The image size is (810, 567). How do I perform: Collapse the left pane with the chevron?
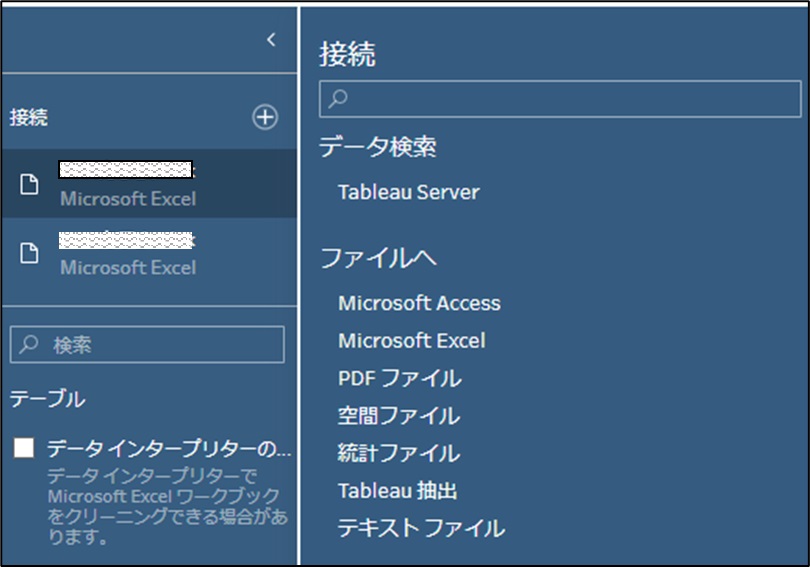point(271,39)
